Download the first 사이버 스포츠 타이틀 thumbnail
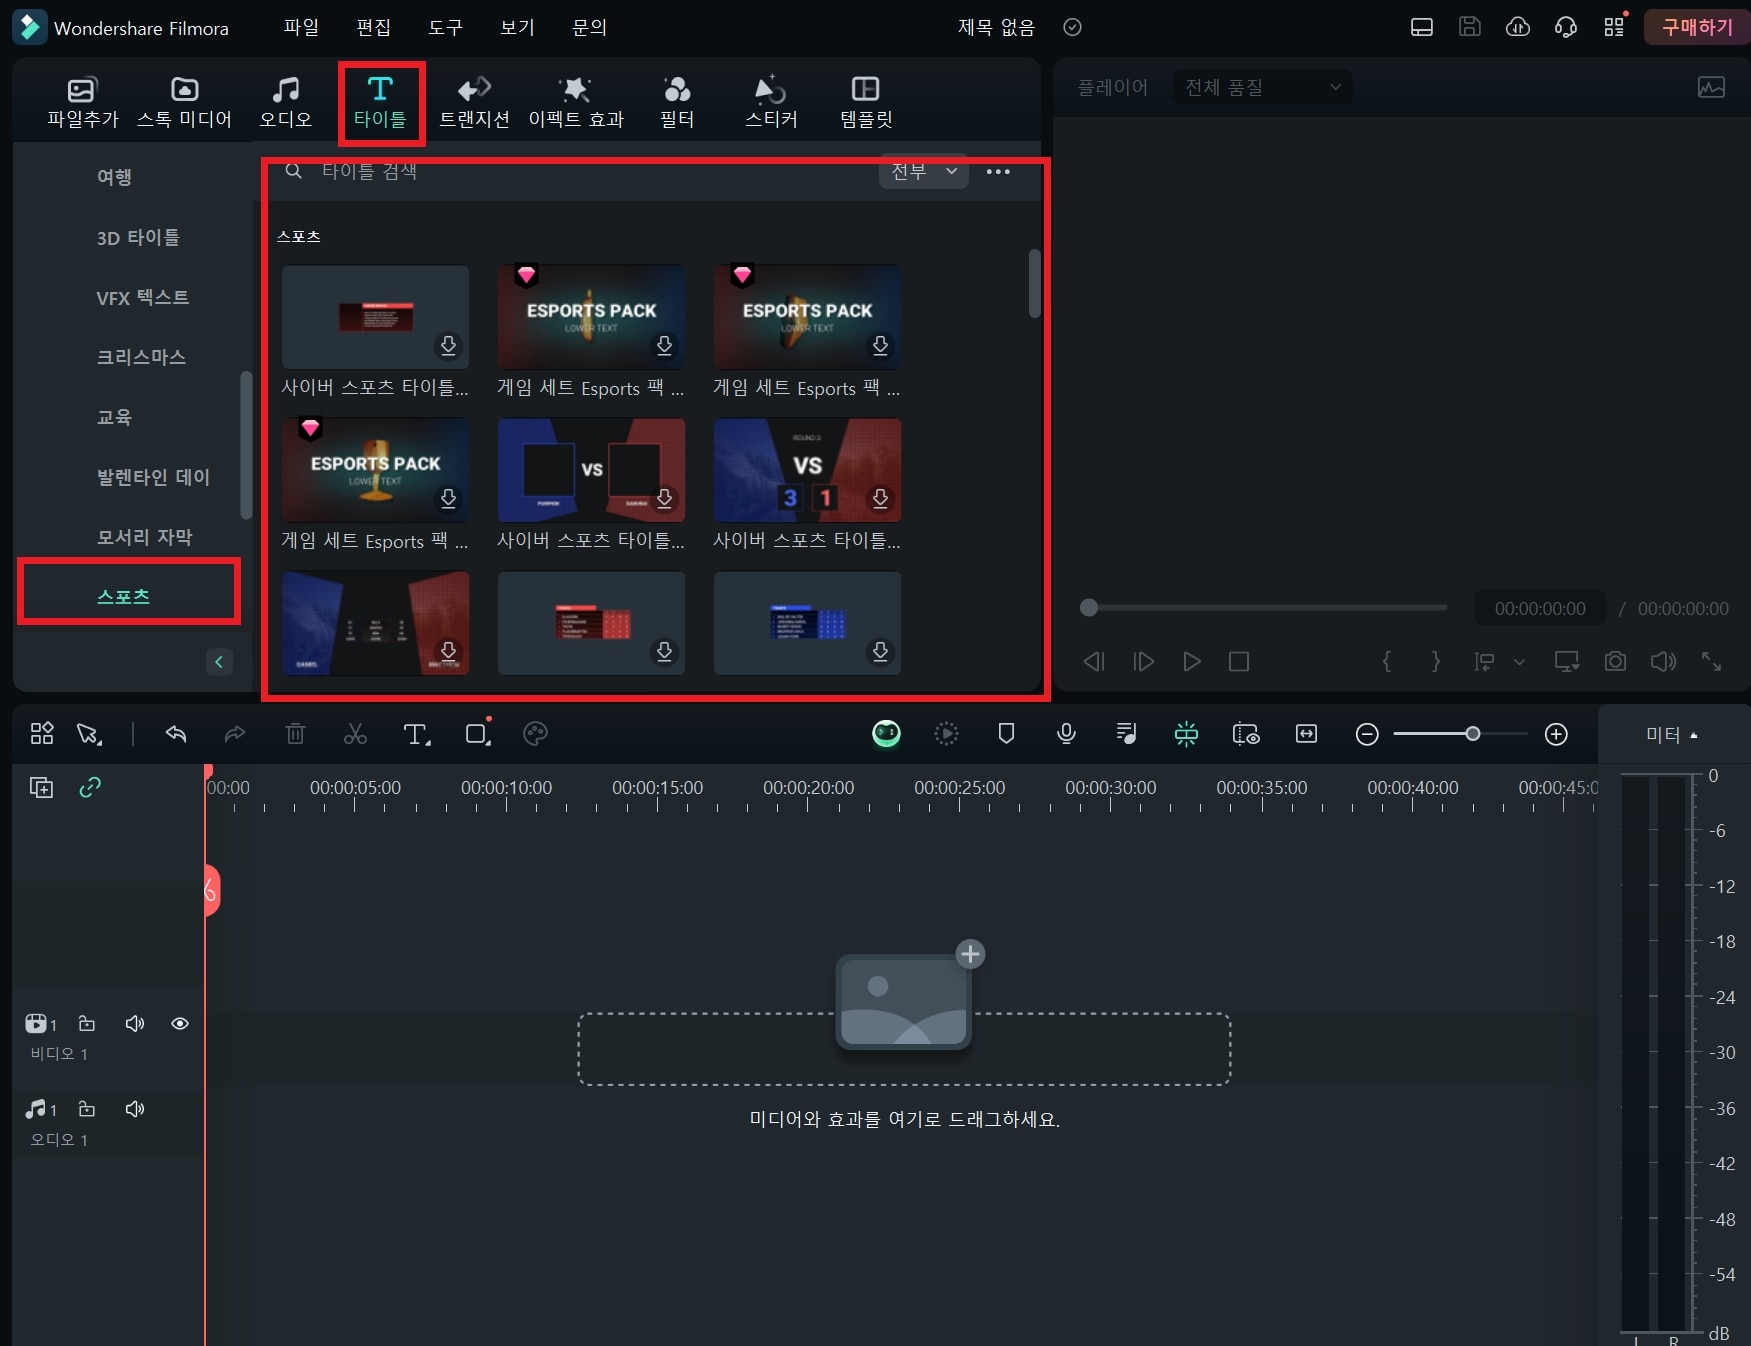 click(449, 346)
